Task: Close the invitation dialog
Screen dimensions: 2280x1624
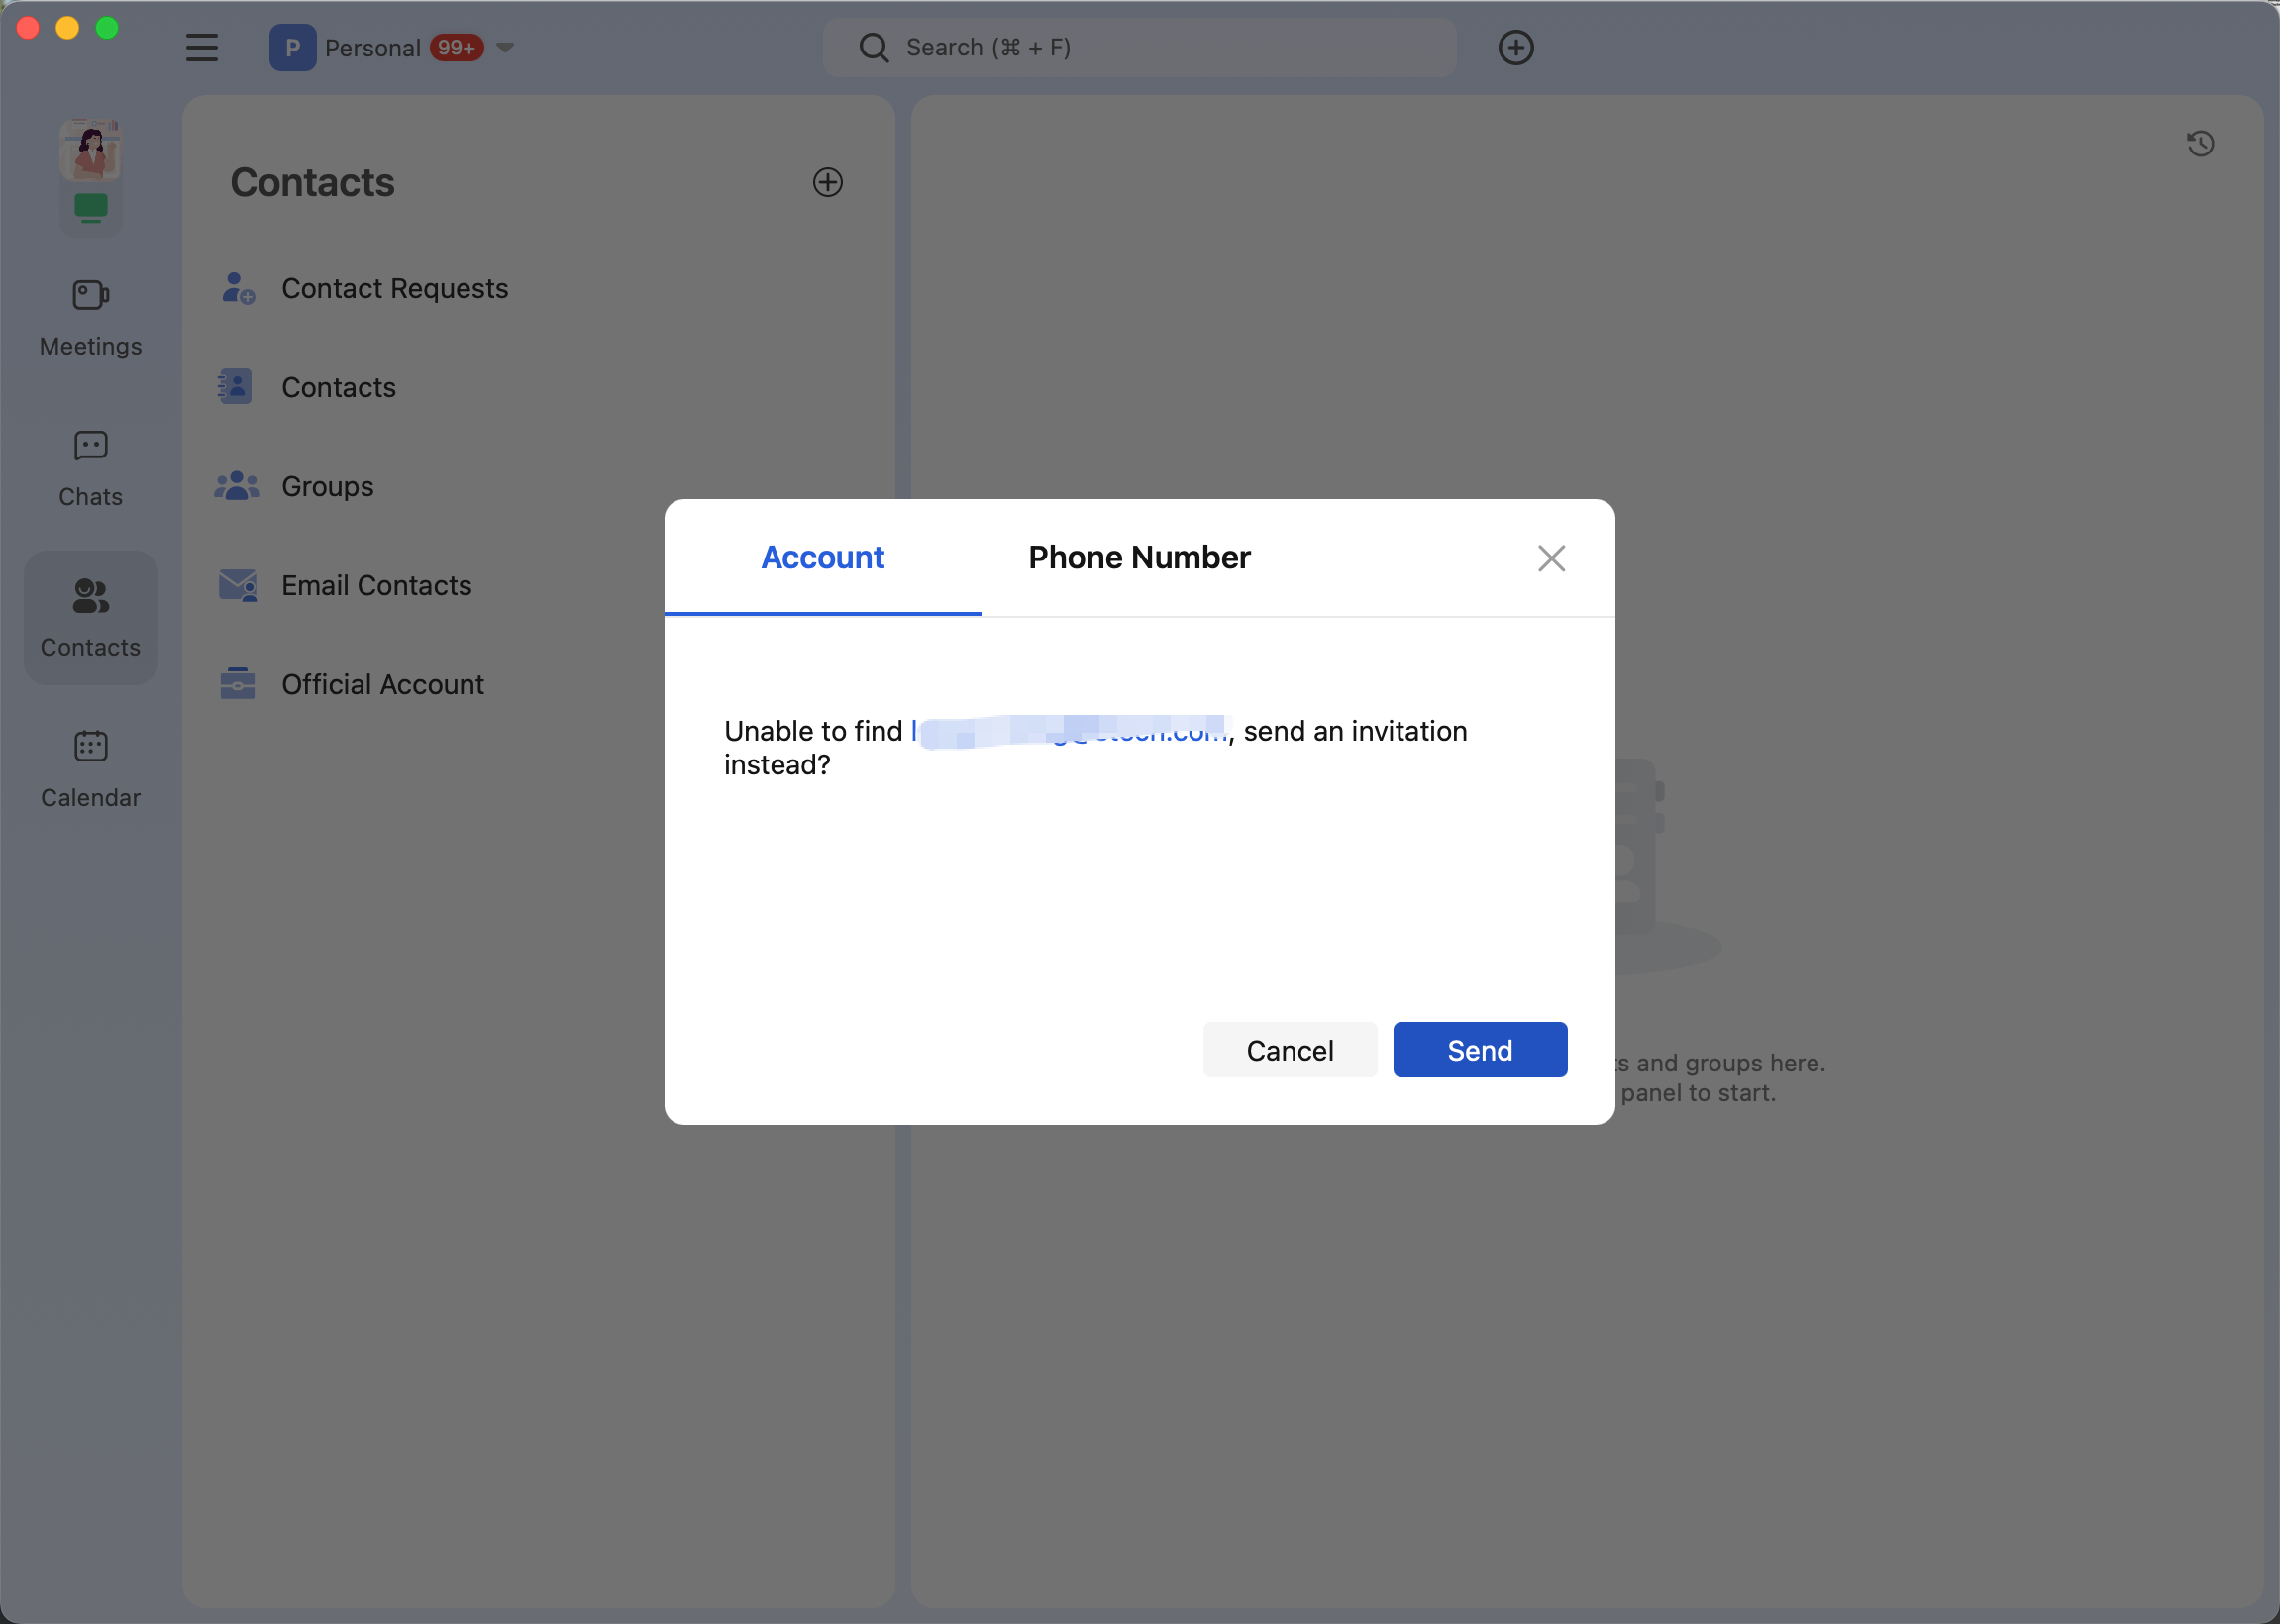Action: point(1550,558)
